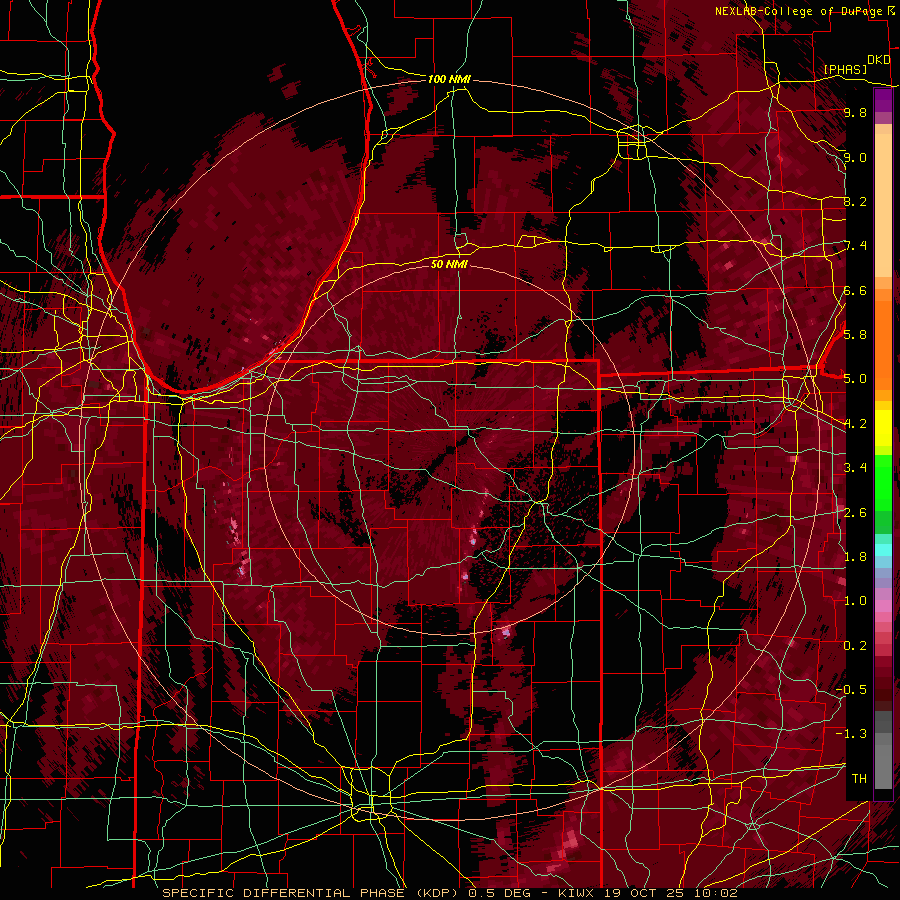
Task: Click the 0.2 scale value
Action: [x=855, y=646]
